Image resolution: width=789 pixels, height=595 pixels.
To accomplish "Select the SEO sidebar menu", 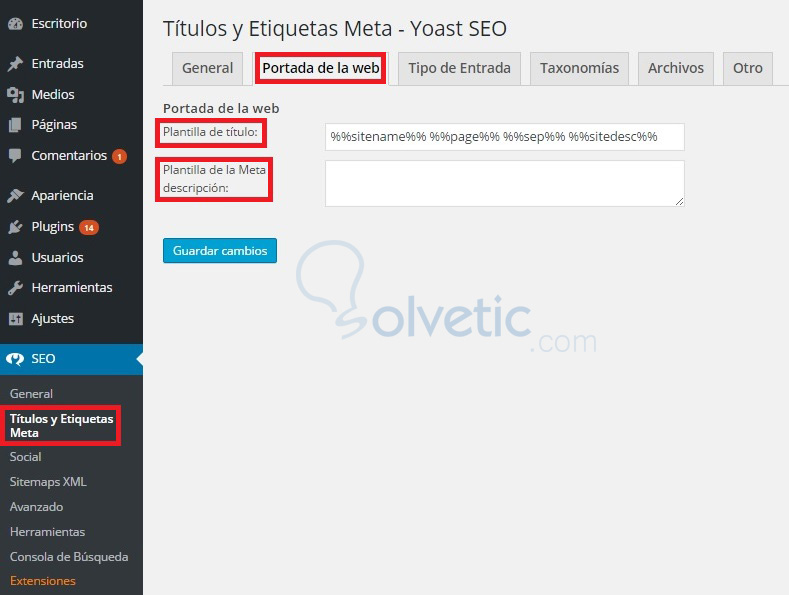I will tap(71, 359).
